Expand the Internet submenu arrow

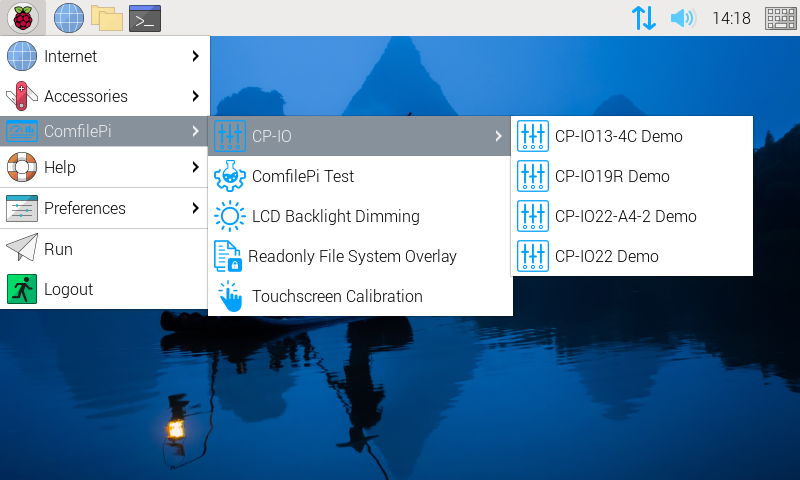tap(196, 56)
